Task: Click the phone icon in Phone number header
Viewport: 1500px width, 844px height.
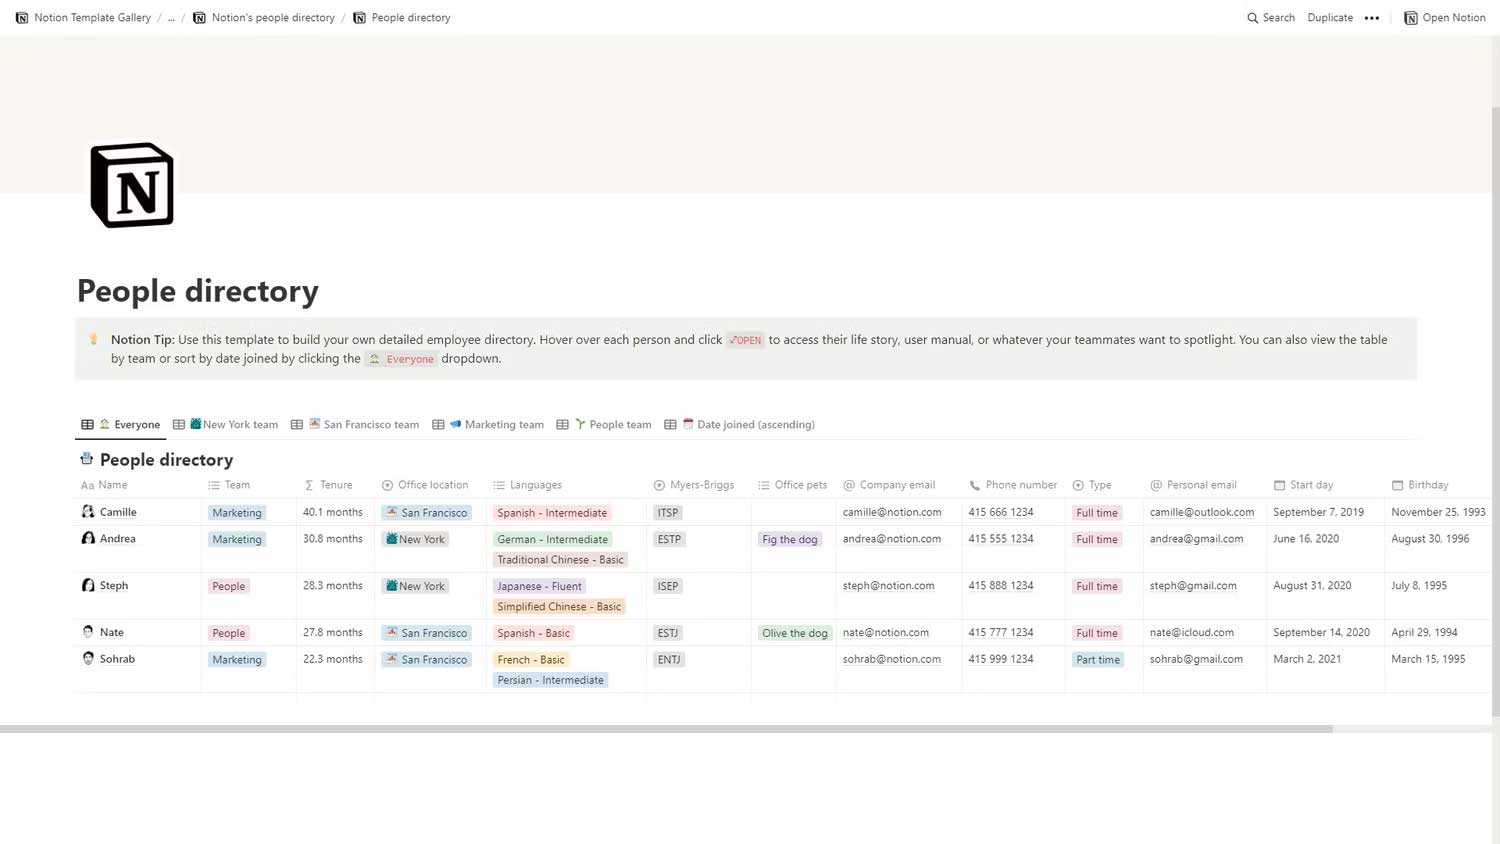Action: pyautogui.click(x=974, y=485)
